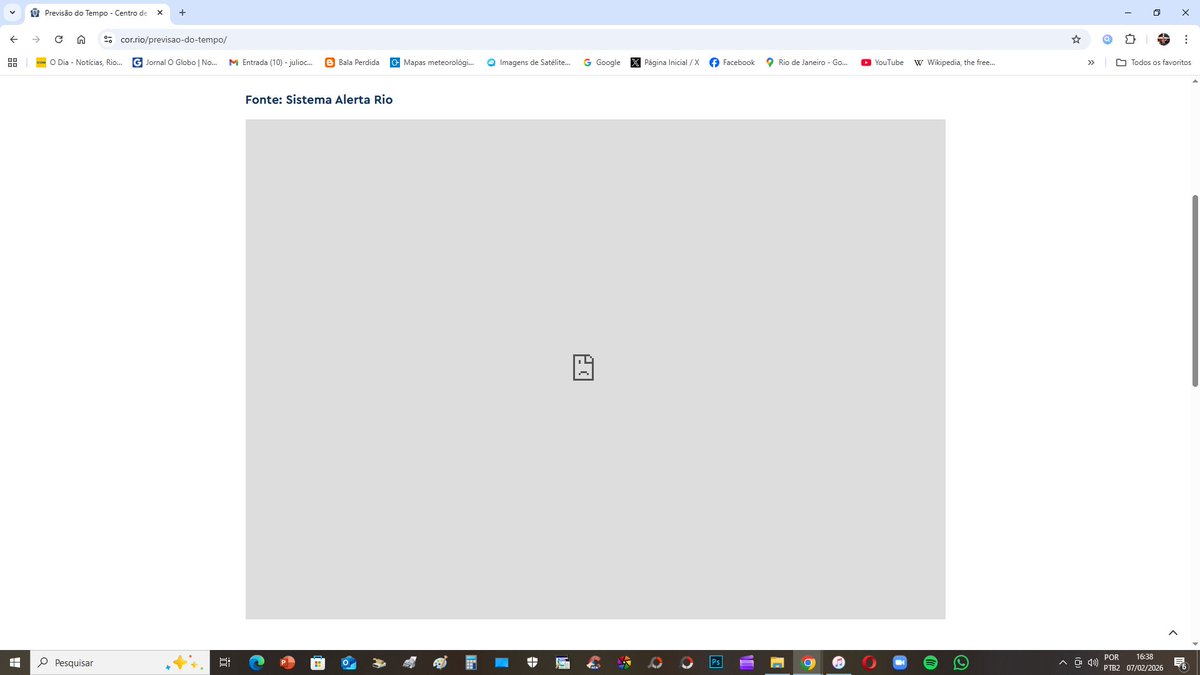
Task: Click the broken content sad-page icon
Action: pyautogui.click(x=583, y=367)
